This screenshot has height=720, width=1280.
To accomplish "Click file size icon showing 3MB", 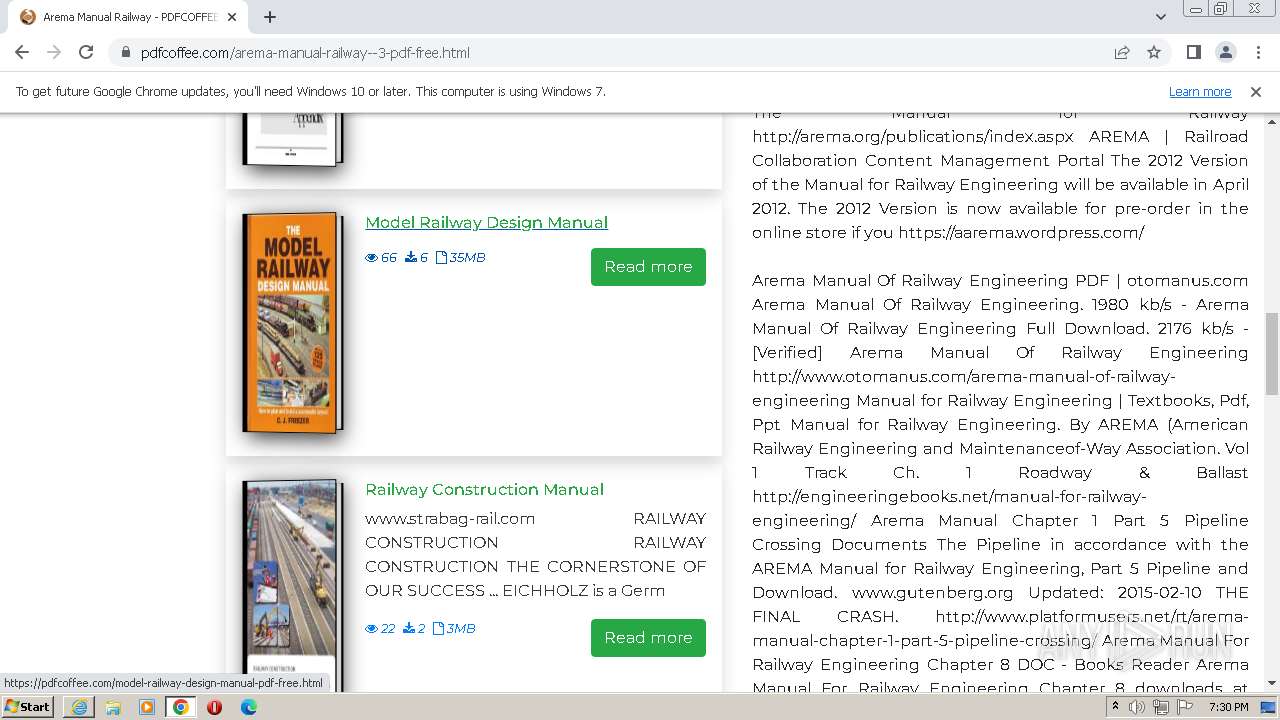I will pyautogui.click(x=438, y=629).
